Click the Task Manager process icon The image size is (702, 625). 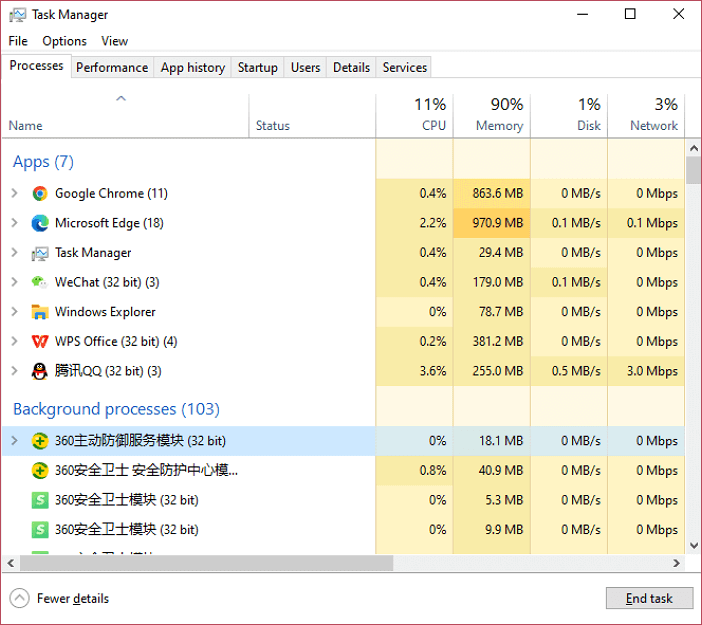point(40,253)
